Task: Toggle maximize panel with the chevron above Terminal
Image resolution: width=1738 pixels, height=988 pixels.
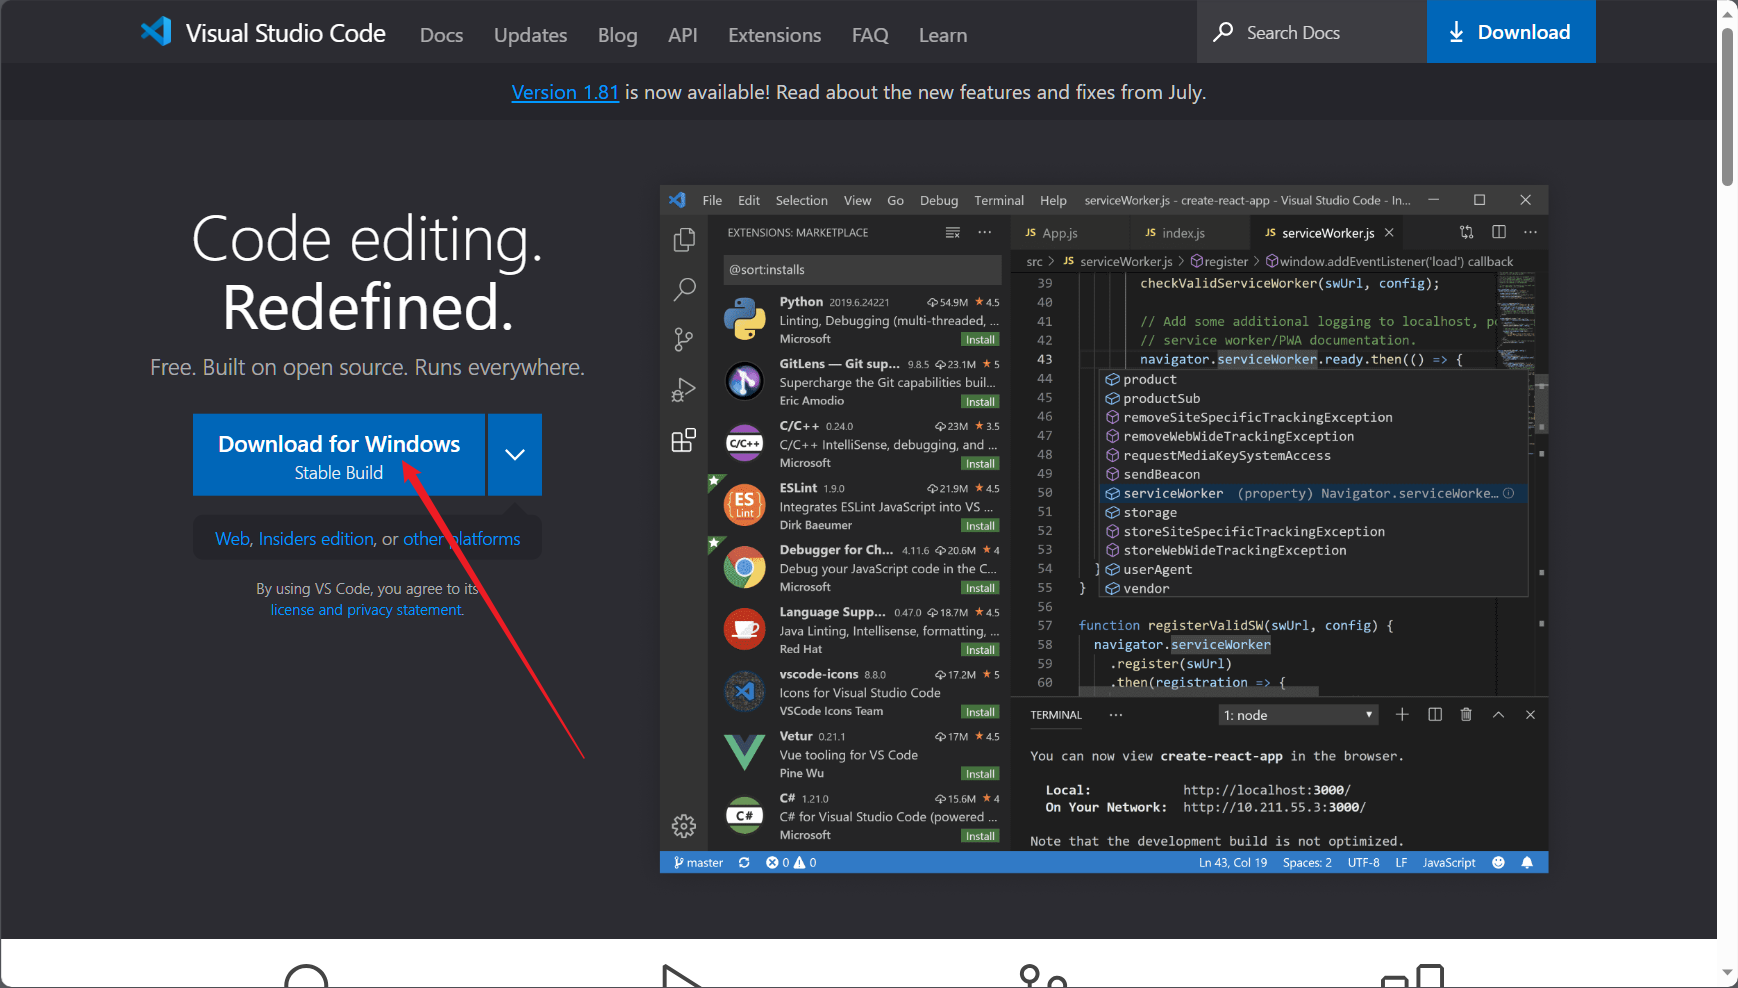Action: [1498, 714]
